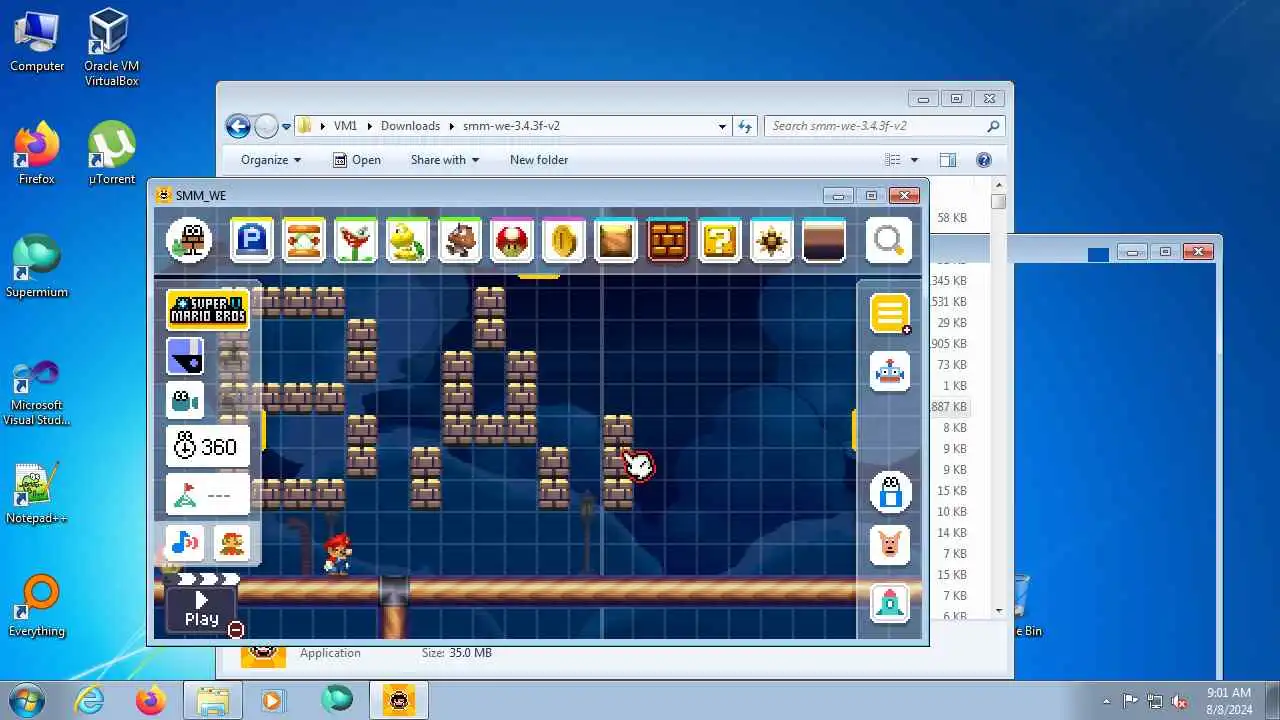Click the Explorer scrollbar down arrow

[x=999, y=611]
